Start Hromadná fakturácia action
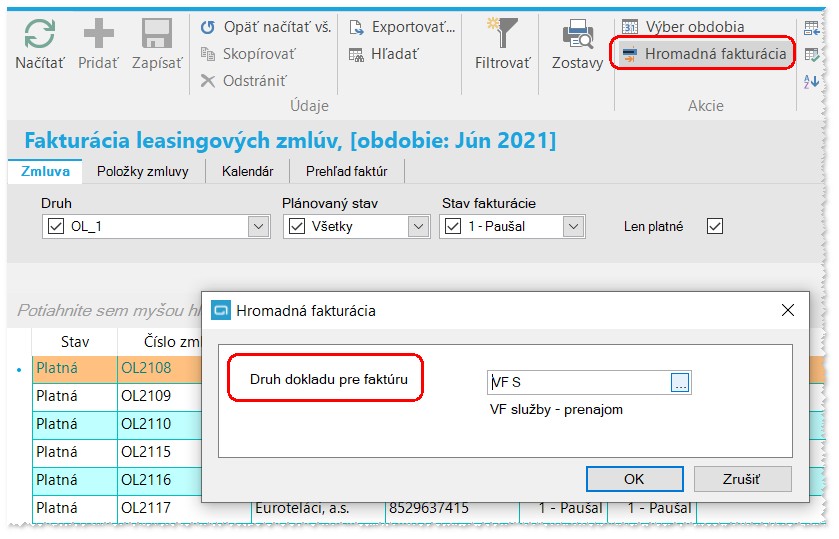Viewport: 839px width, 539px height. point(704,54)
